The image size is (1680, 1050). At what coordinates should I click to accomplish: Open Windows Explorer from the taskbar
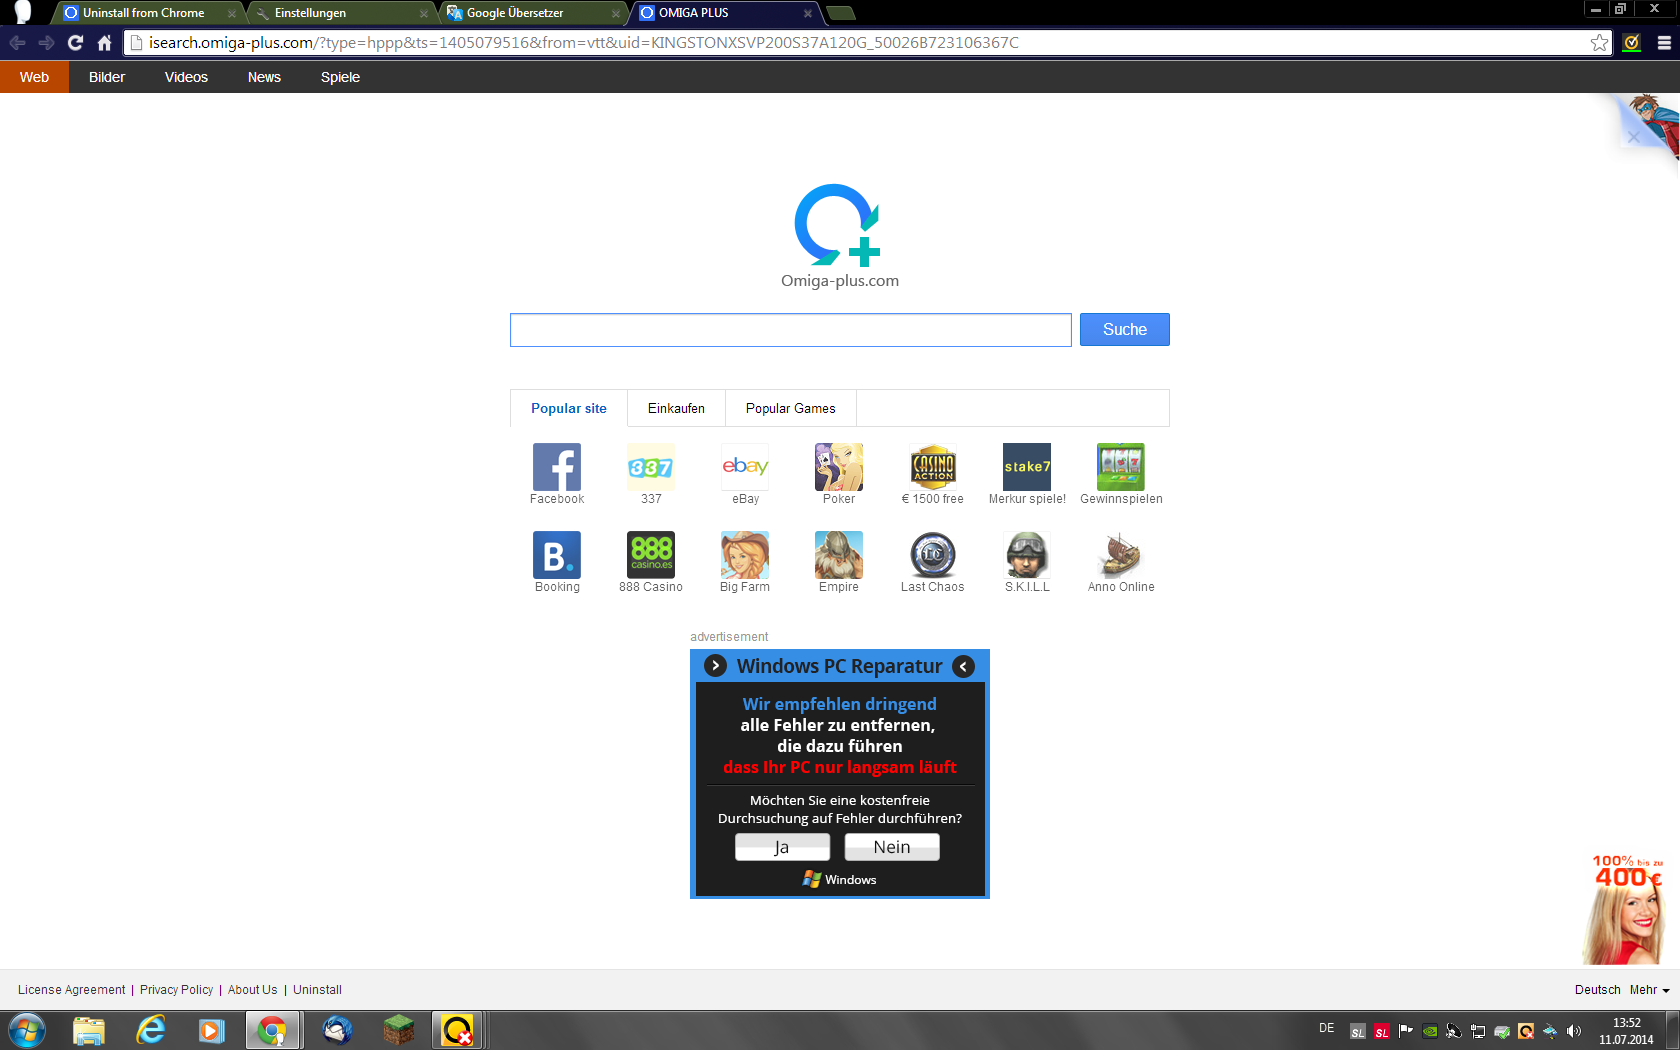click(x=89, y=1030)
